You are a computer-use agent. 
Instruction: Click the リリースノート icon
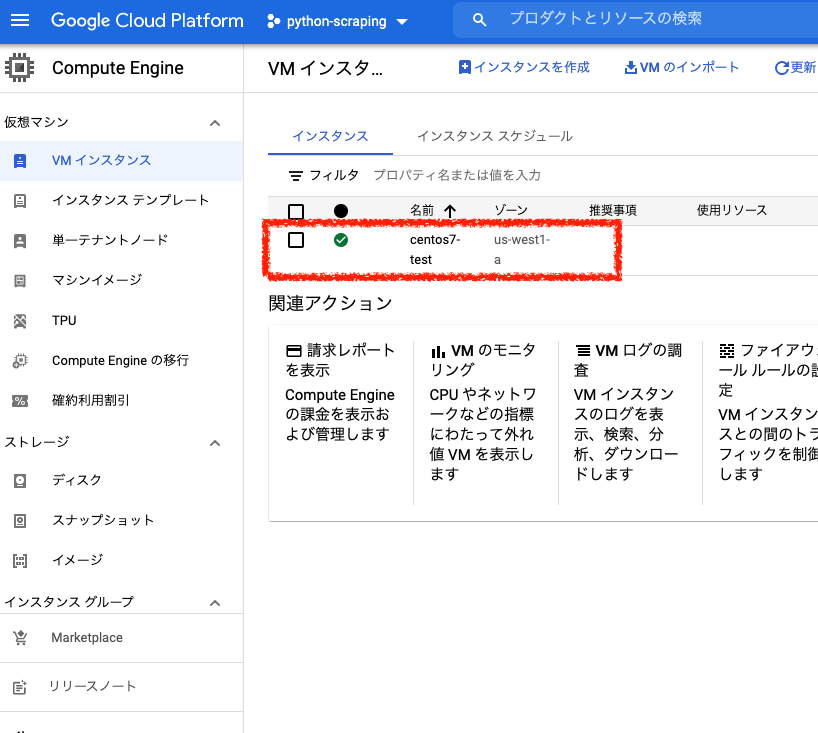click(20, 687)
